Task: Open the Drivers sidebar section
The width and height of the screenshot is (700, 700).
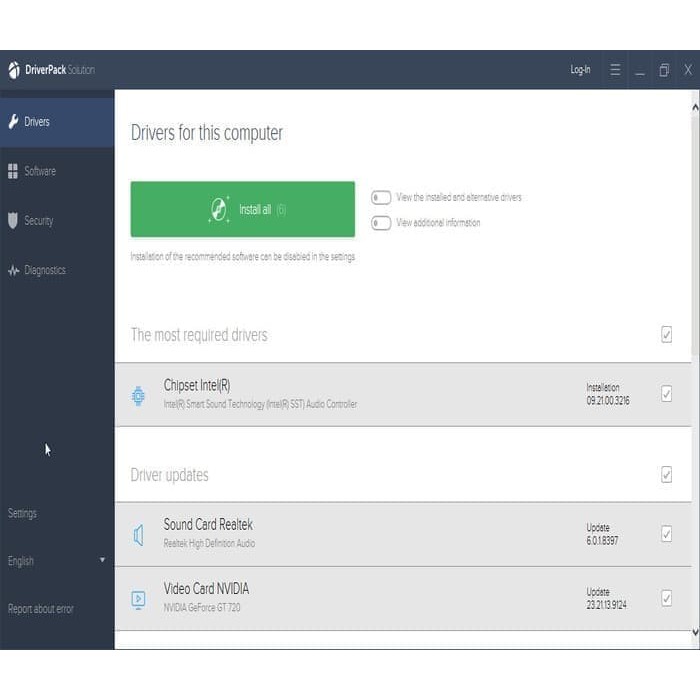Action: [x=57, y=122]
